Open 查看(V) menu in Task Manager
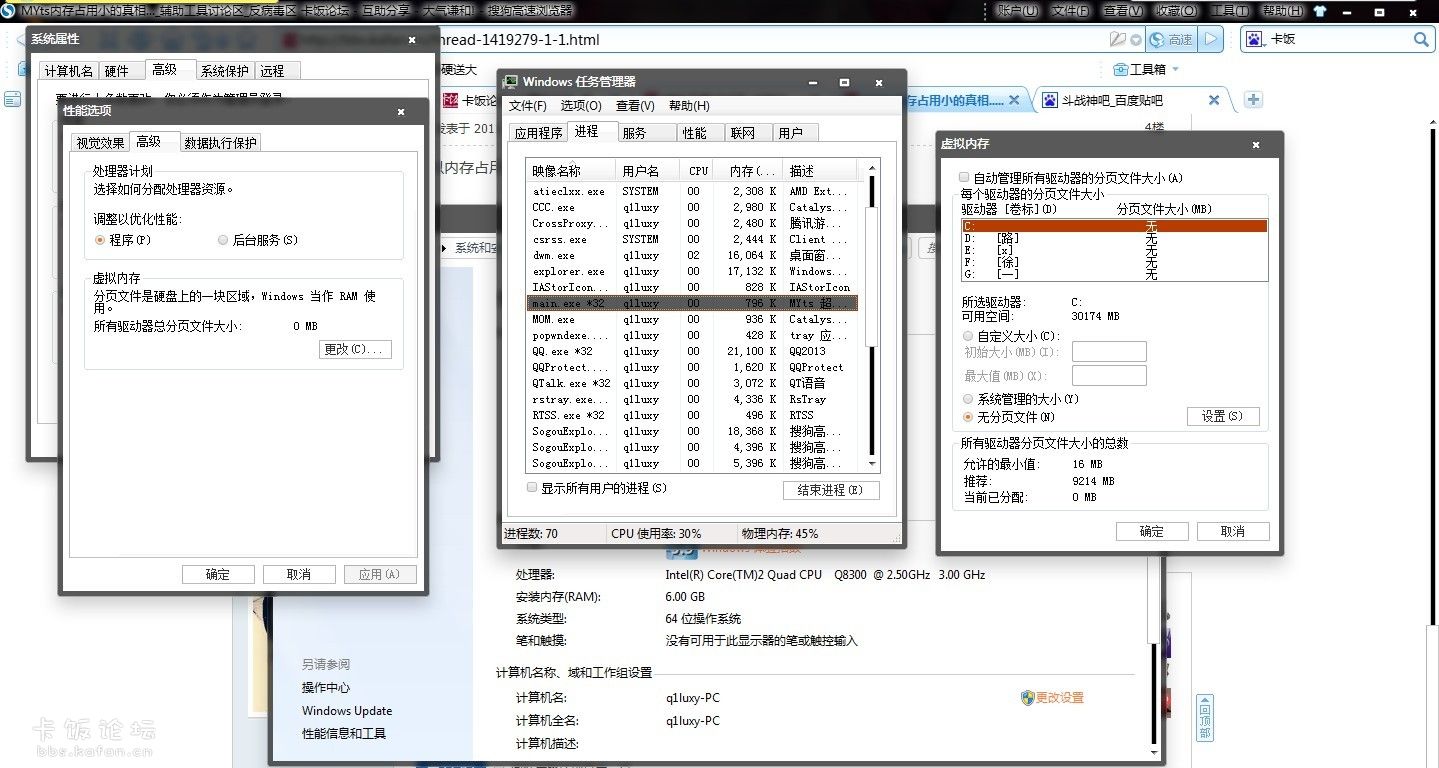The image size is (1439, 768). (x=635, y=106)
